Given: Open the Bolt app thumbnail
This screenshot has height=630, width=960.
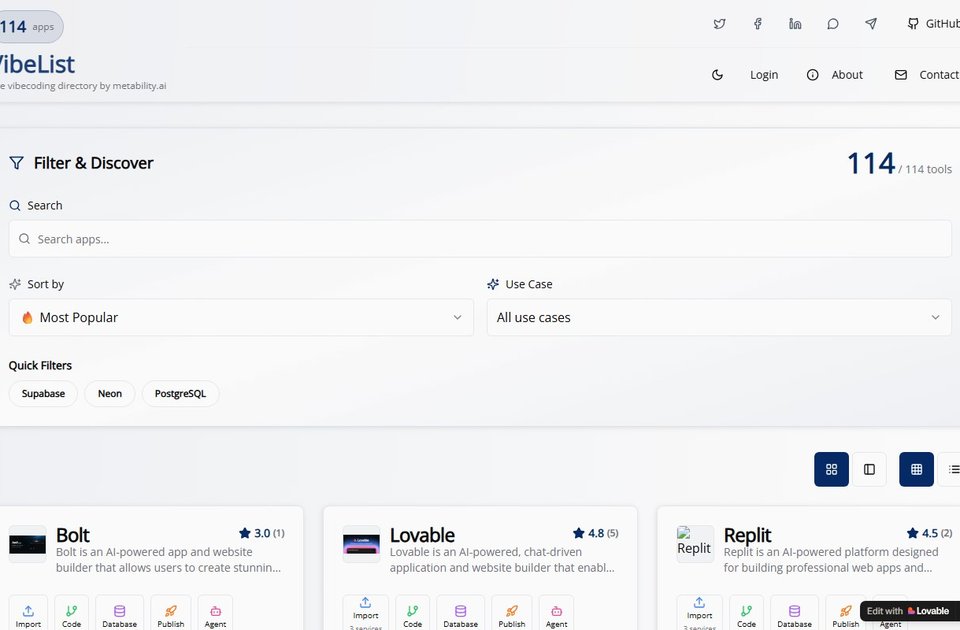Looking at the screenshot, I should click(x=28, y=544).
